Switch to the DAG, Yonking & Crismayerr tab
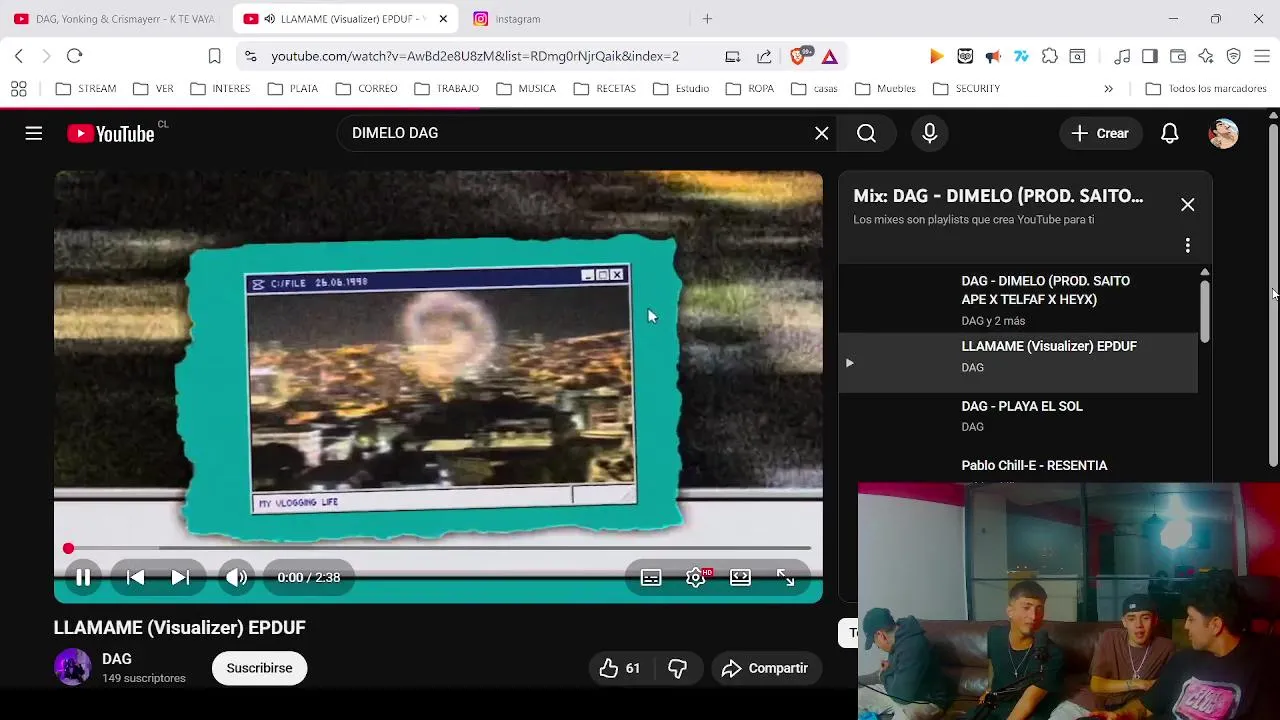The image size is (1280, 720). tap(114, 19)
